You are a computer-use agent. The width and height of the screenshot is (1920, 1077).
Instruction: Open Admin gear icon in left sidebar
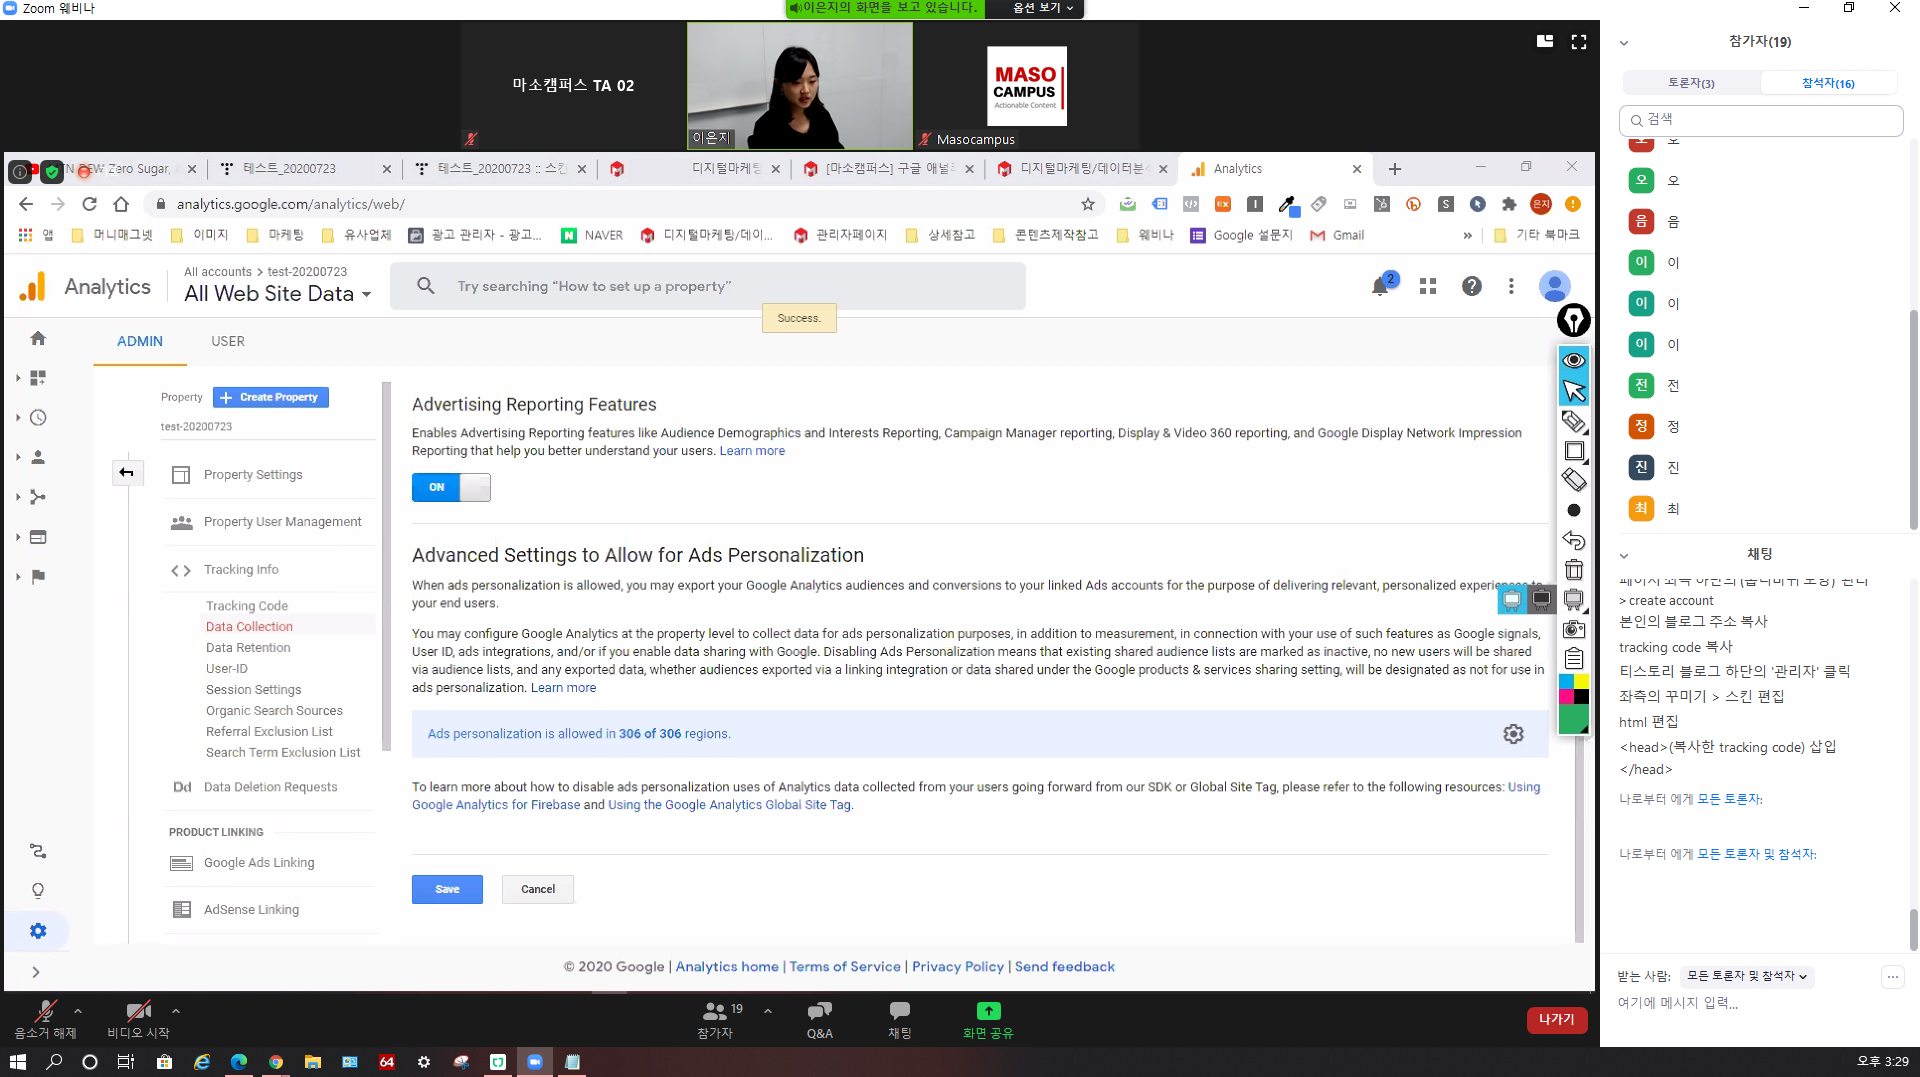pyautogui.click(x=38, y=931)
